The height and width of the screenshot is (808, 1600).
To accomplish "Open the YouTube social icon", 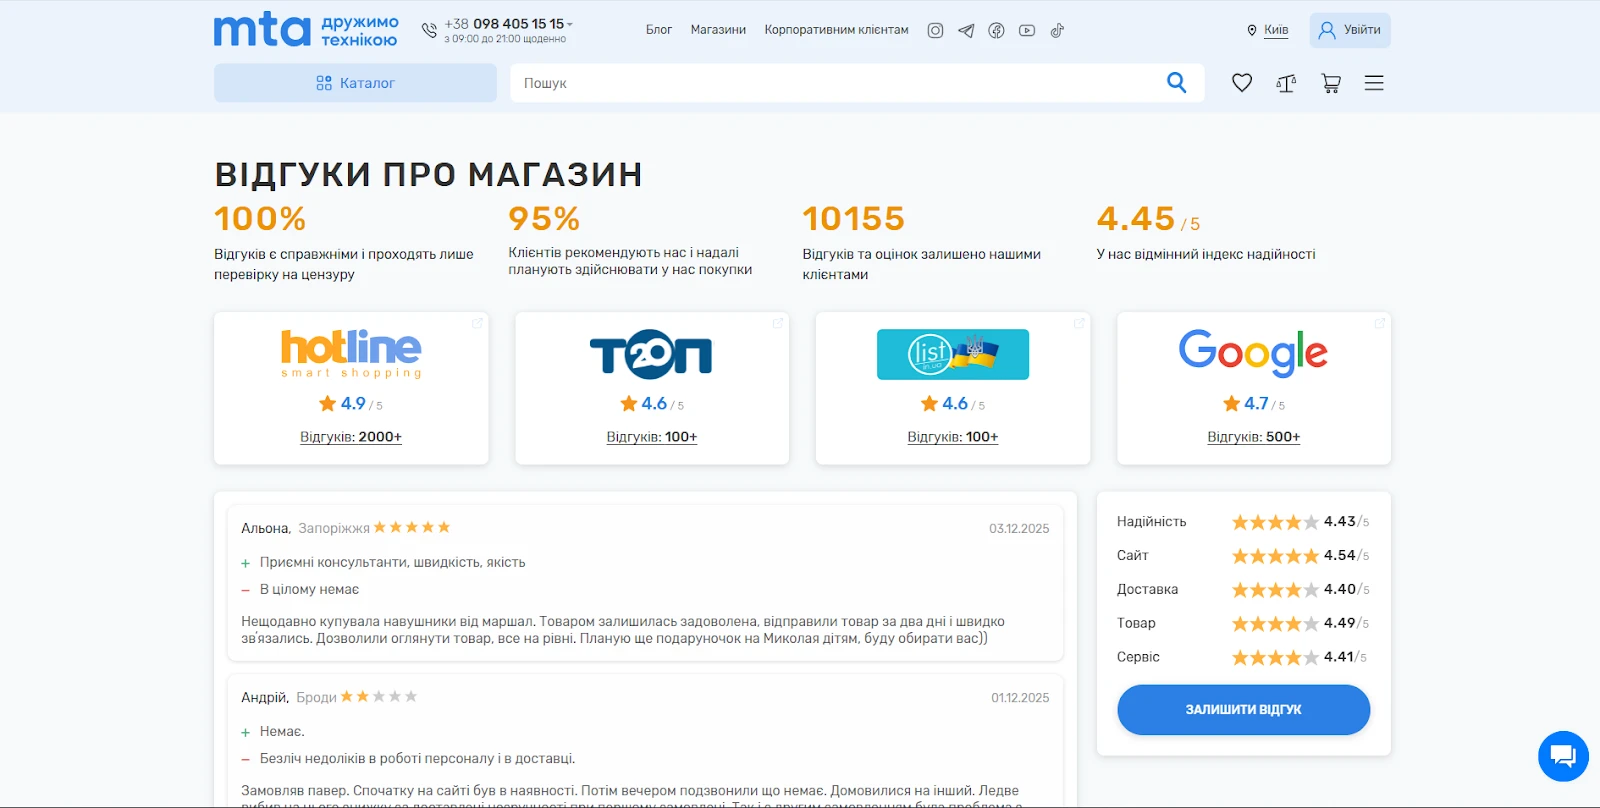I will [1027, 30].
